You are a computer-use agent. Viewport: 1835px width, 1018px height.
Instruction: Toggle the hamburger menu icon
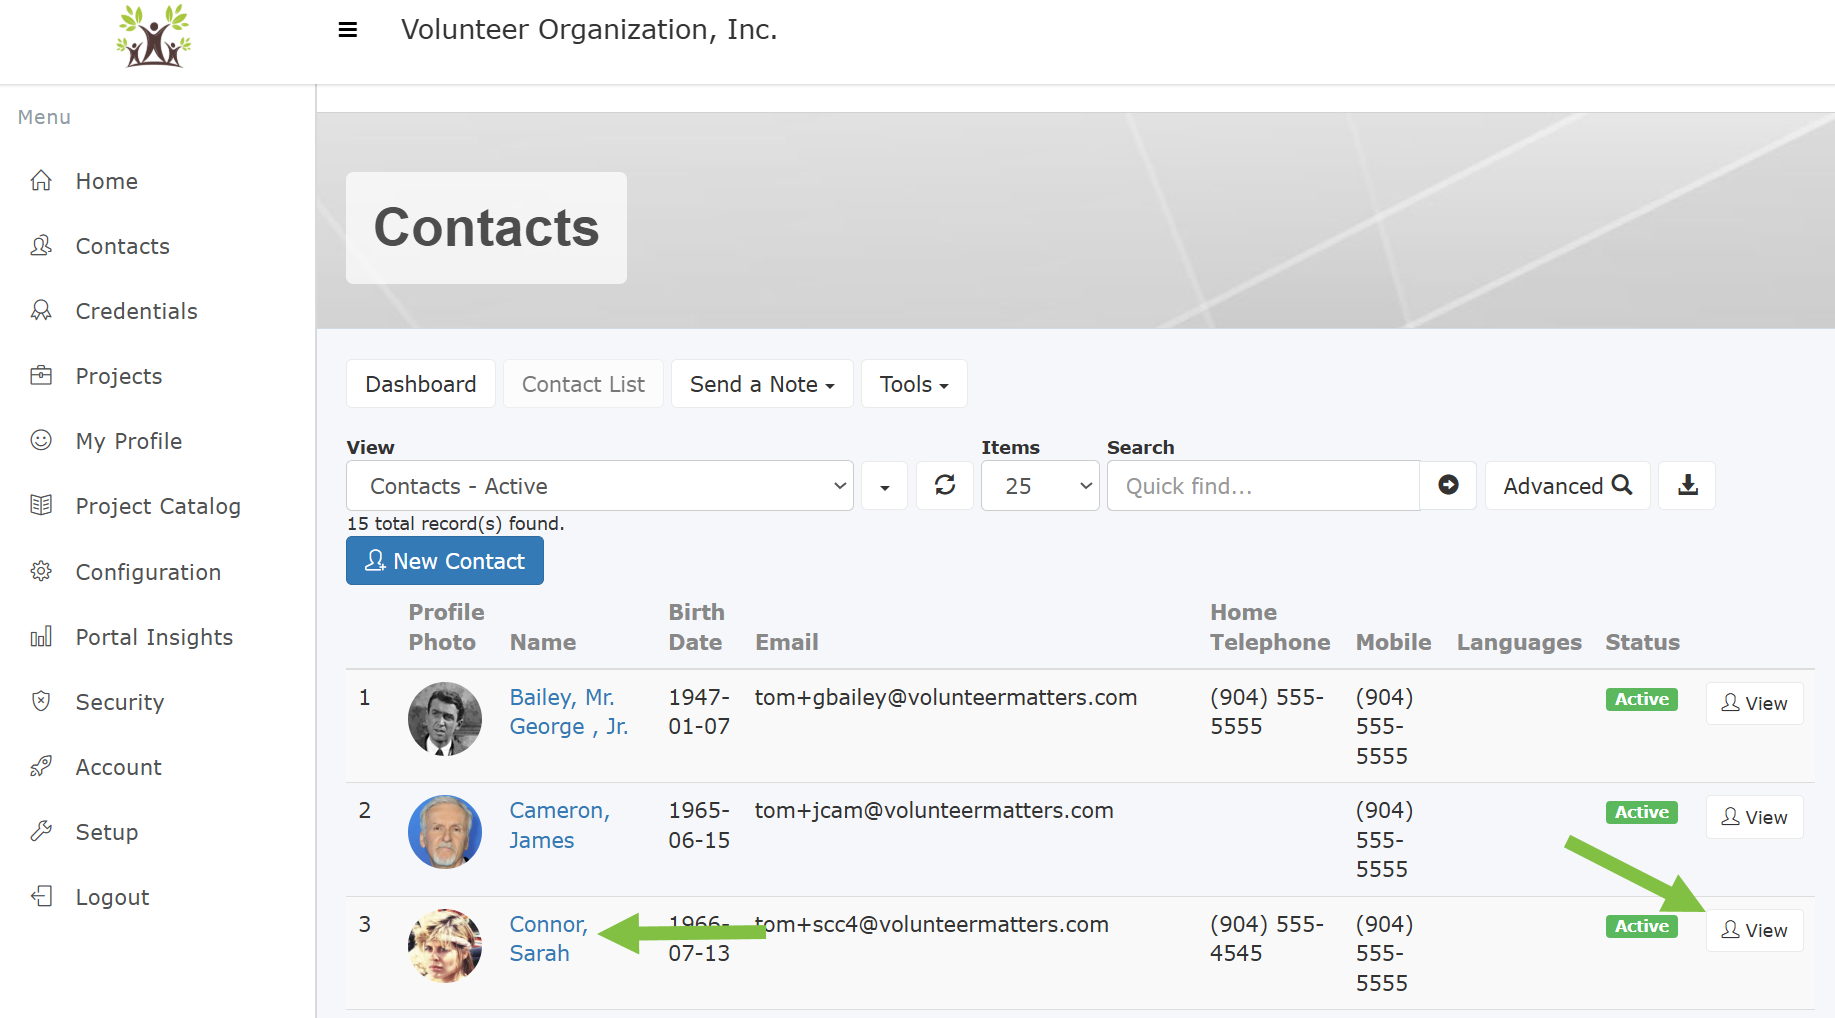pyautogui.click(x=348, y=30)
